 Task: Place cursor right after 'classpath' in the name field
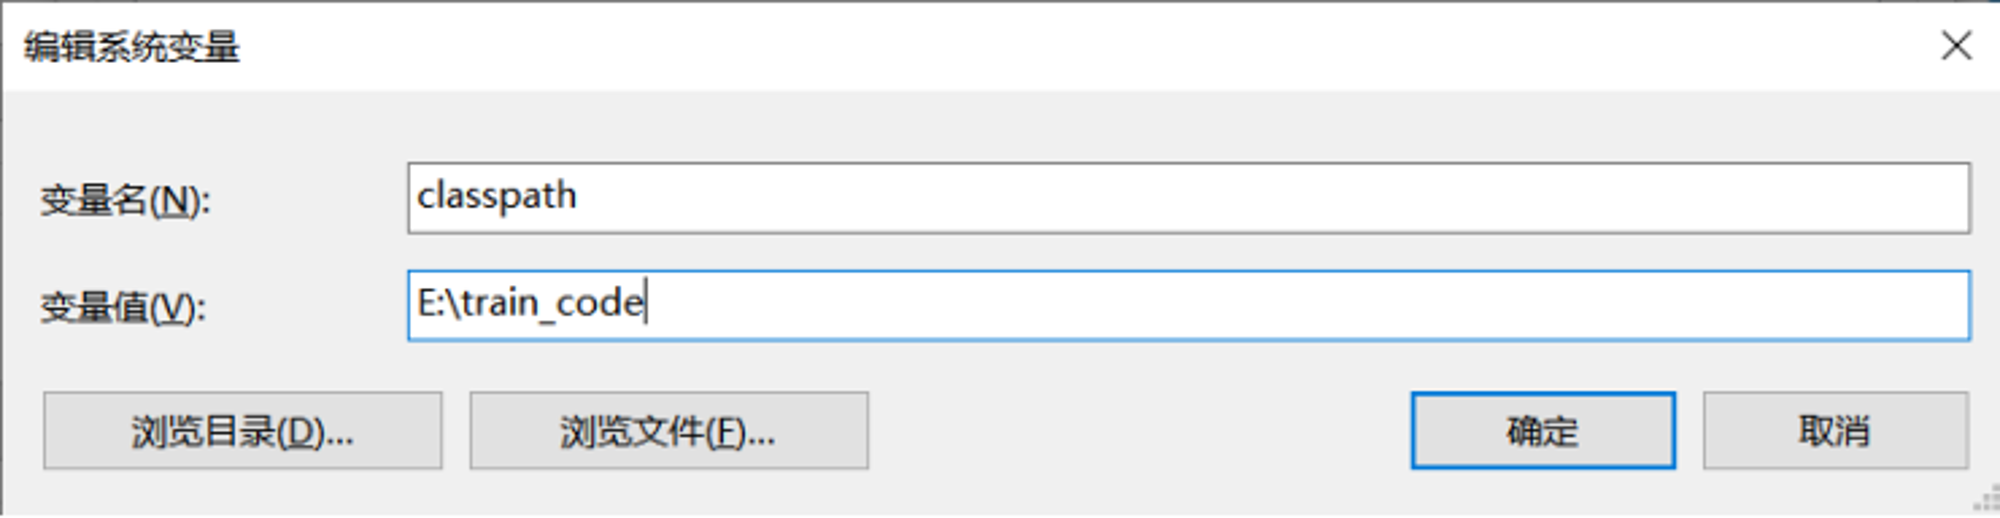point(579,197)
